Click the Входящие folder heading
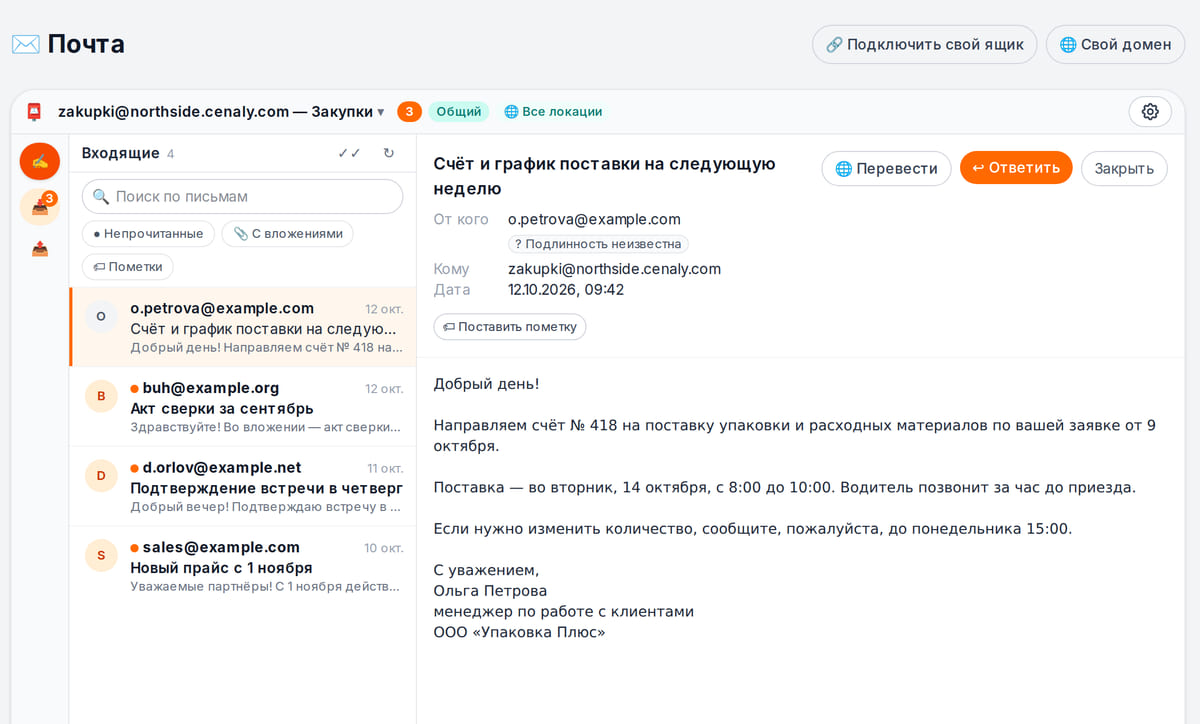Screen dimensions: 1200x724 [121, 153]
